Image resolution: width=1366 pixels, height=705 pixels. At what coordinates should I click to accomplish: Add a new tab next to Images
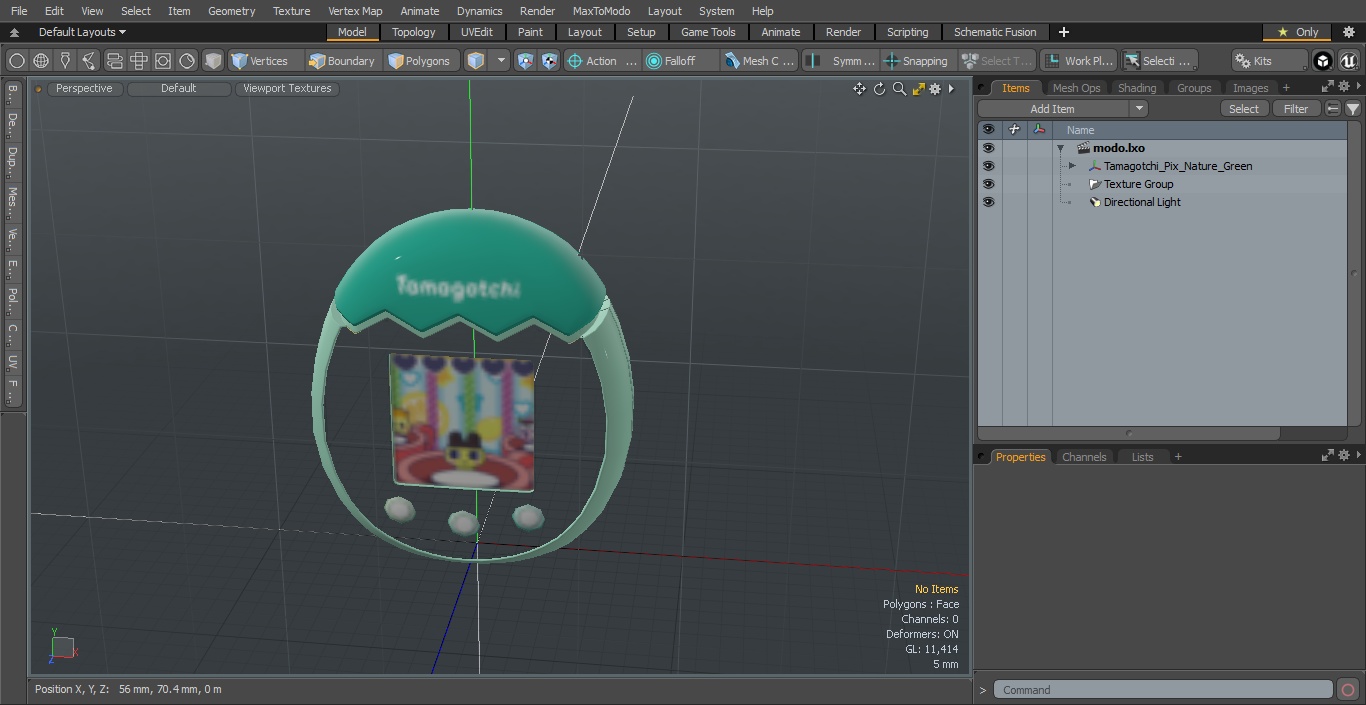1286,88
